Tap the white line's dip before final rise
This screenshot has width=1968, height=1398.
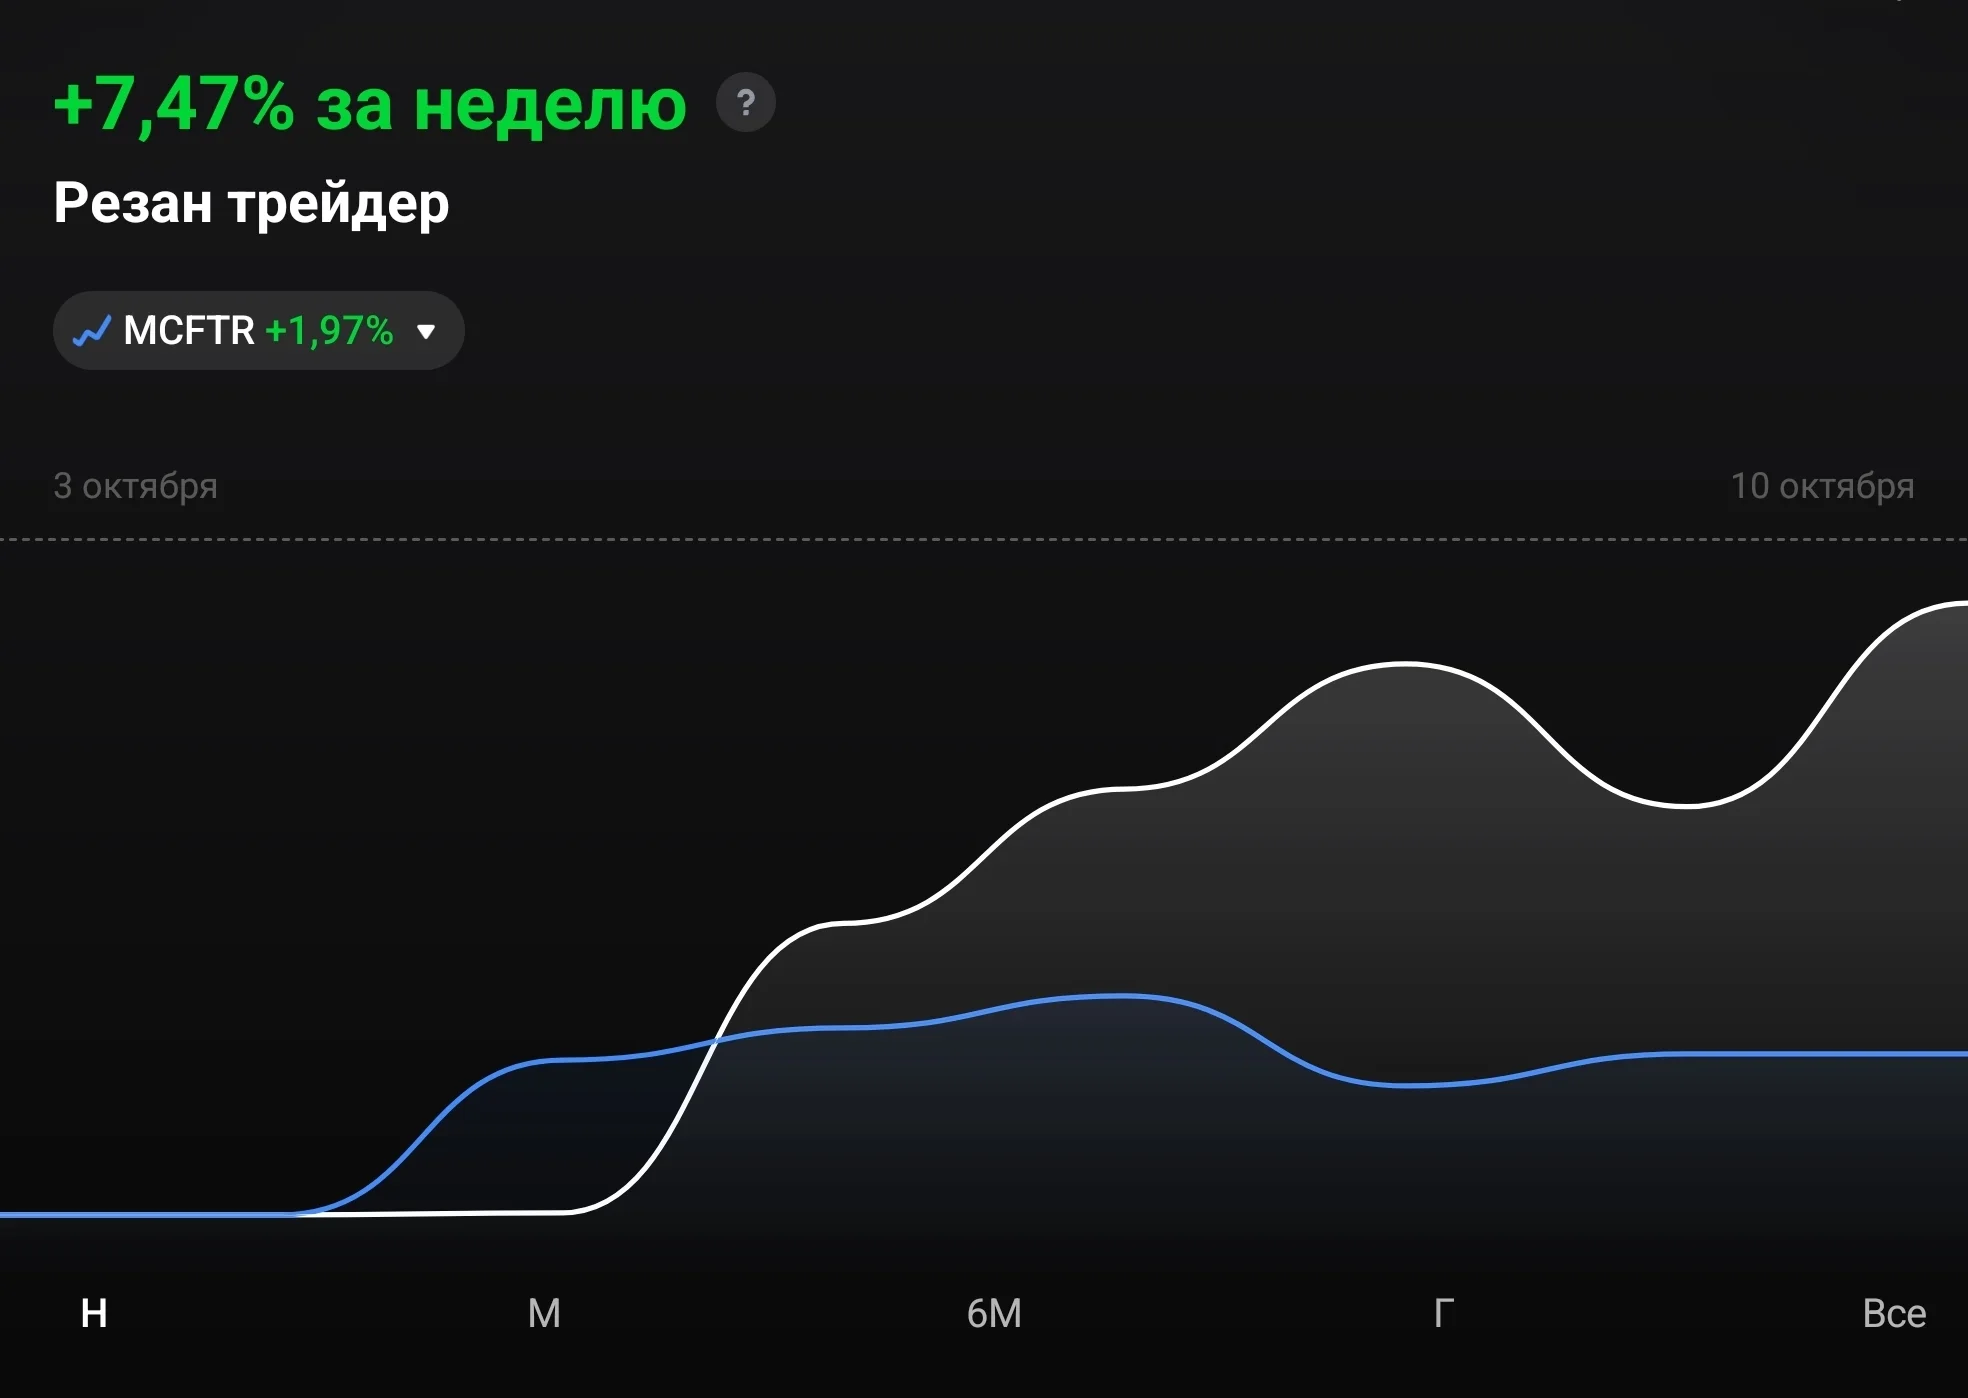(1686, 805)
